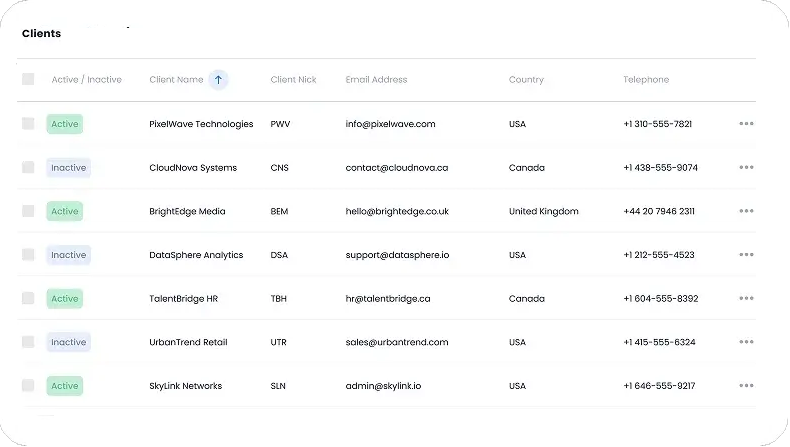The image size is (790, 447).
Task: Click the email hr@talentbridge.ca
Action: tap(388, 299)
